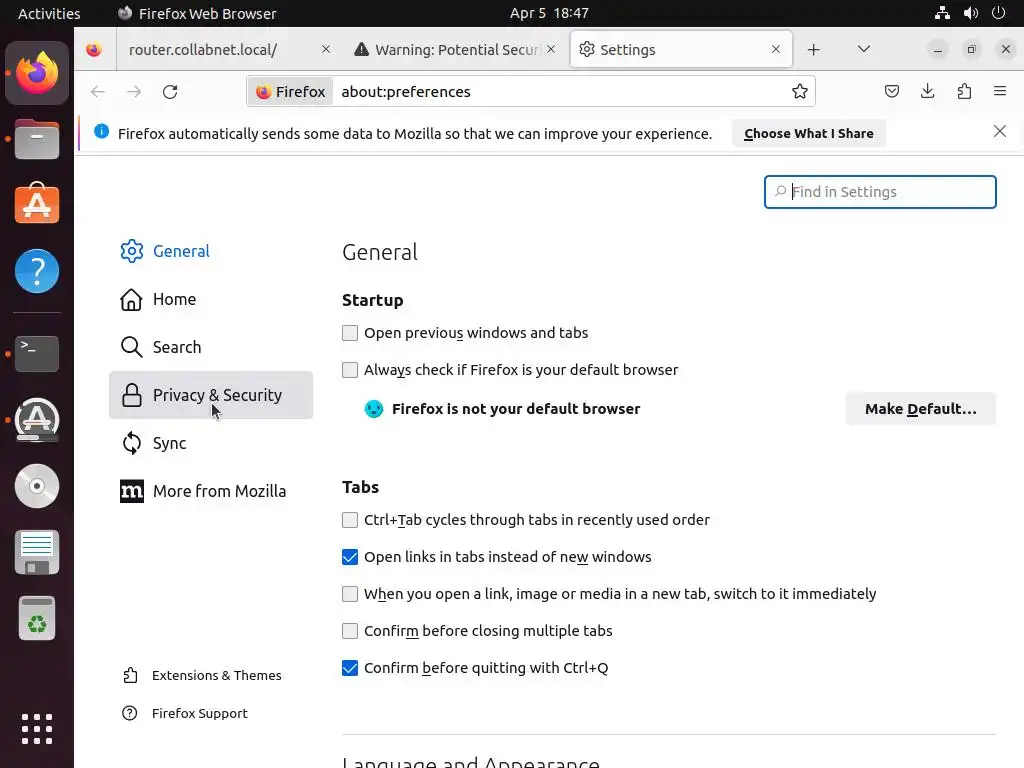Screen dimensions: 1024x768
Task: Click the Choose What I Share button
Action: tap(808, 133)
